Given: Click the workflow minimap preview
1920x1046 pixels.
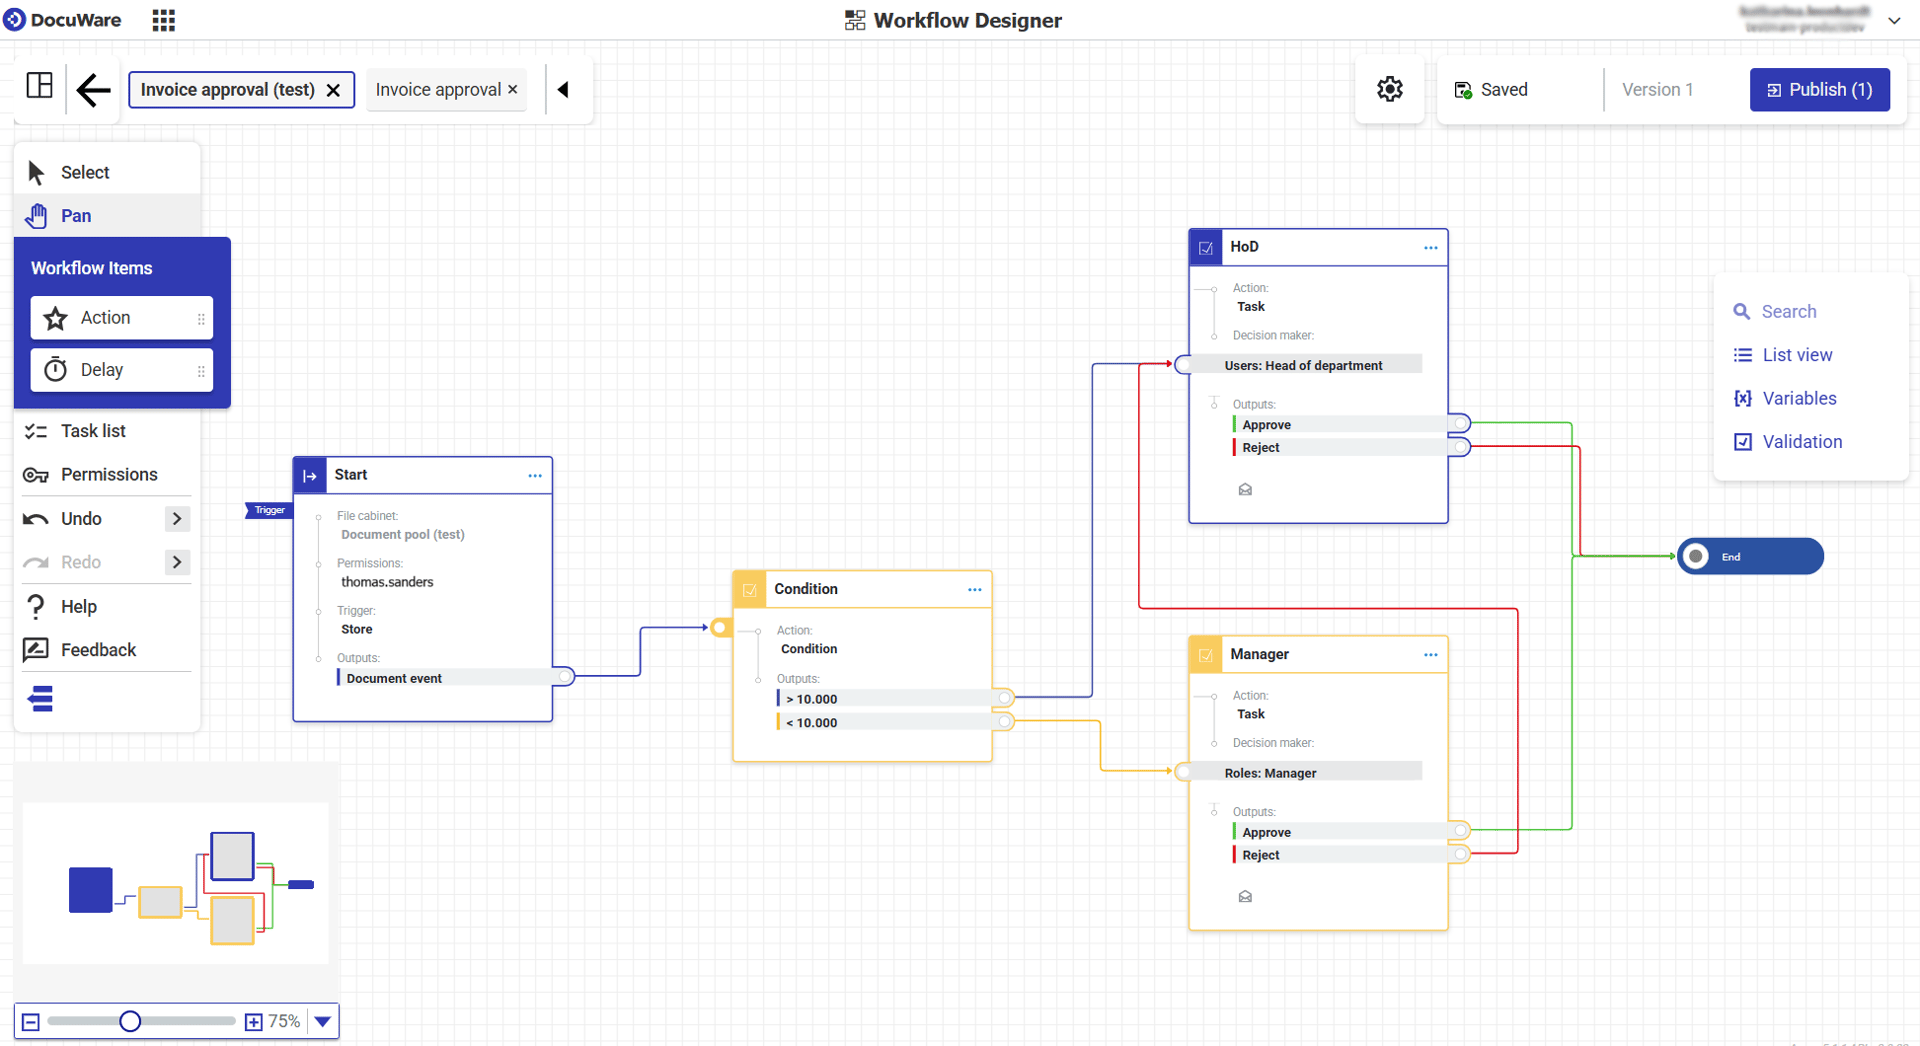Looking at the screenshot, I should 175,884.
